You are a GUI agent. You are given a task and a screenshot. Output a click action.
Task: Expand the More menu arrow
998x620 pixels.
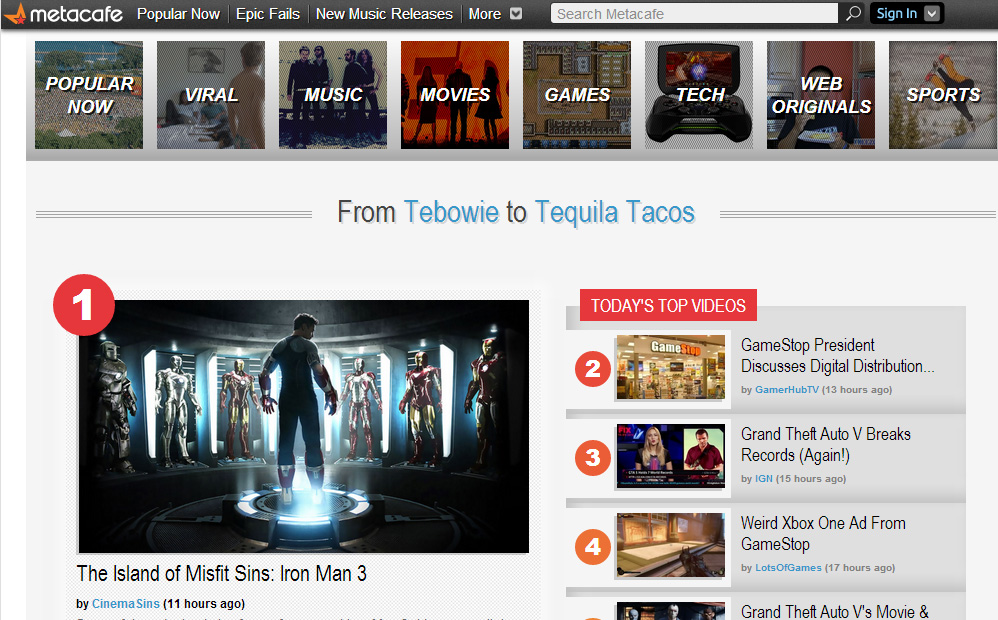click(516, 13)
